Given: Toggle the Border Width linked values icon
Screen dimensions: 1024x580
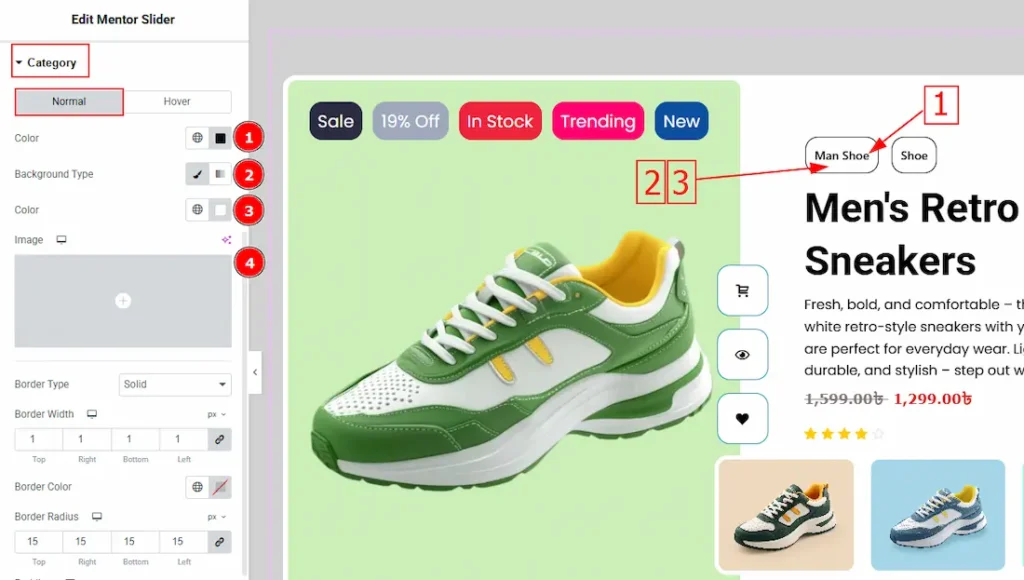Looking at the screenshot, I should [x=220, y=439].
